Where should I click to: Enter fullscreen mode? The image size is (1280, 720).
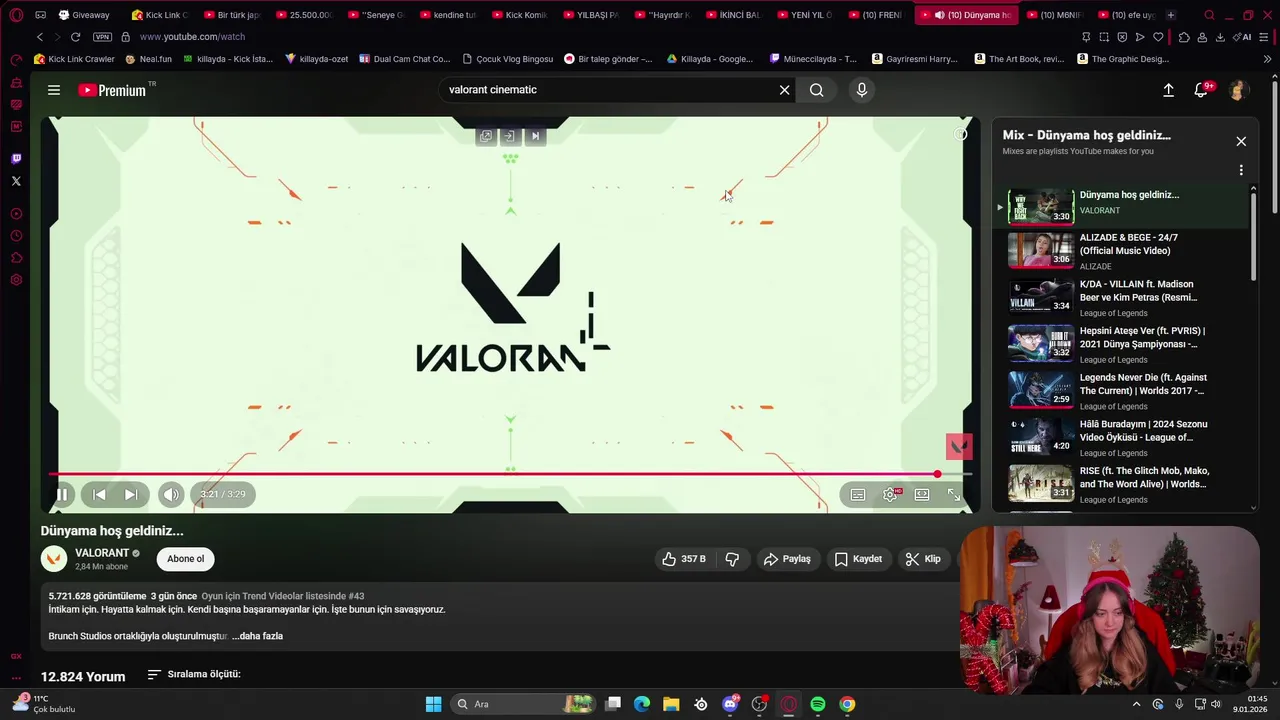[954, 494]
